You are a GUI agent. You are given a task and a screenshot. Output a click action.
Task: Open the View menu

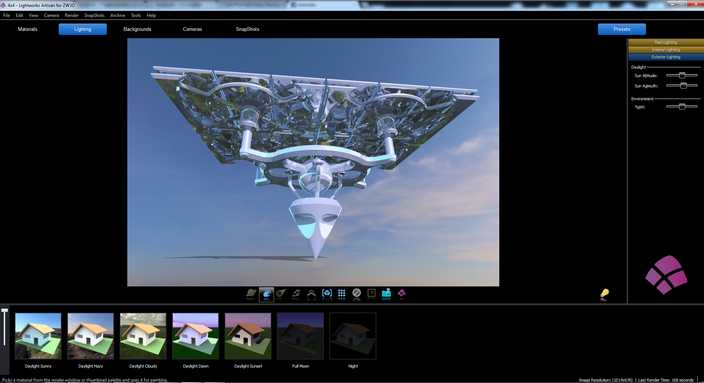(x=34, y=15)
